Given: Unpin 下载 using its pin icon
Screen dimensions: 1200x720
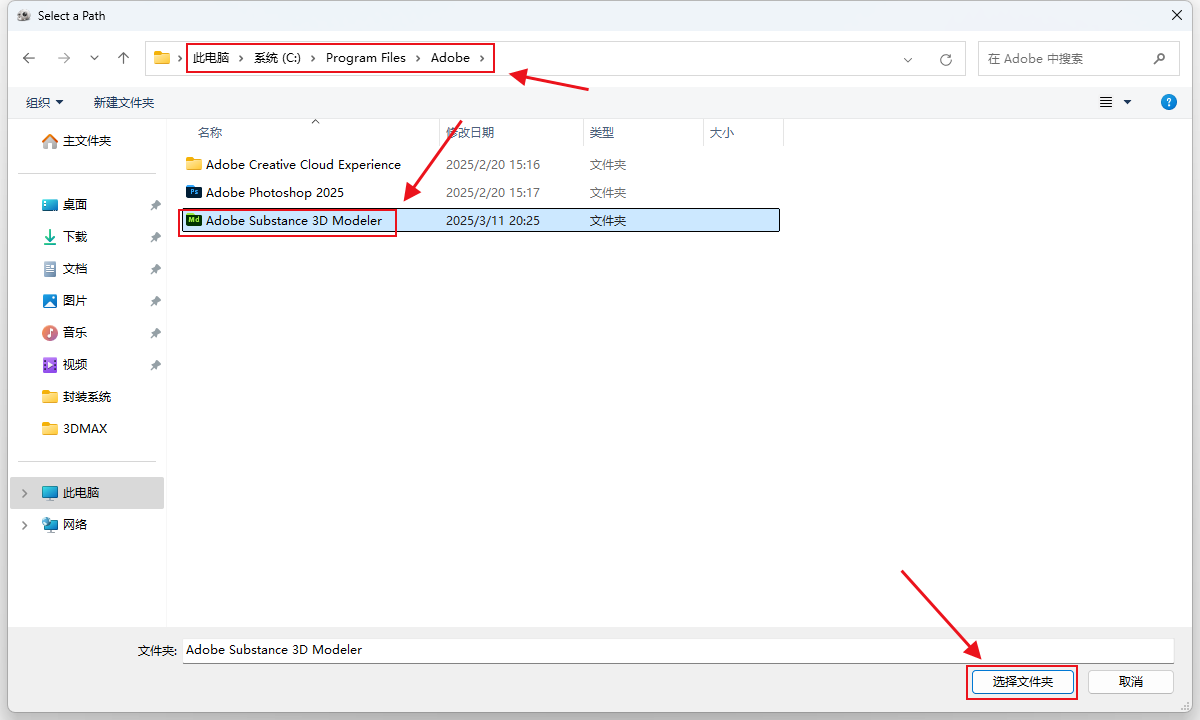Looking at the screenshot, I should [155, 237].
